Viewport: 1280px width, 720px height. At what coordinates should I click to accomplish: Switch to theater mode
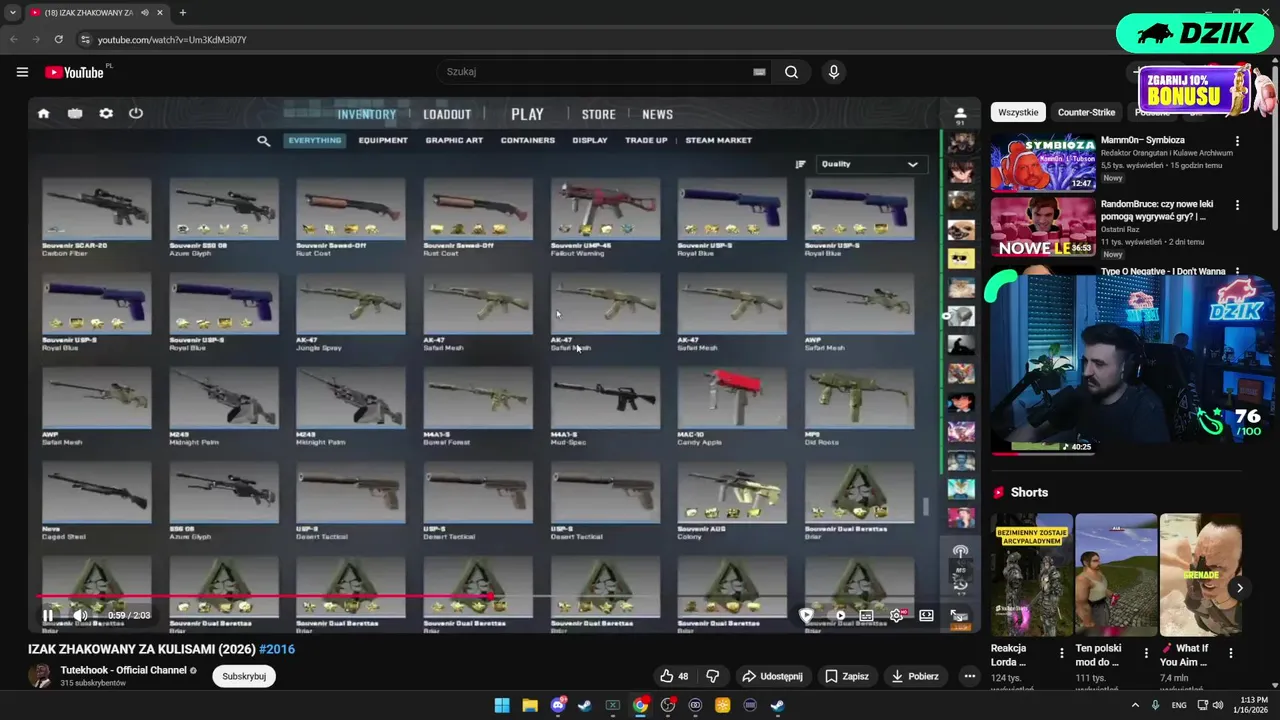point(927,616)
